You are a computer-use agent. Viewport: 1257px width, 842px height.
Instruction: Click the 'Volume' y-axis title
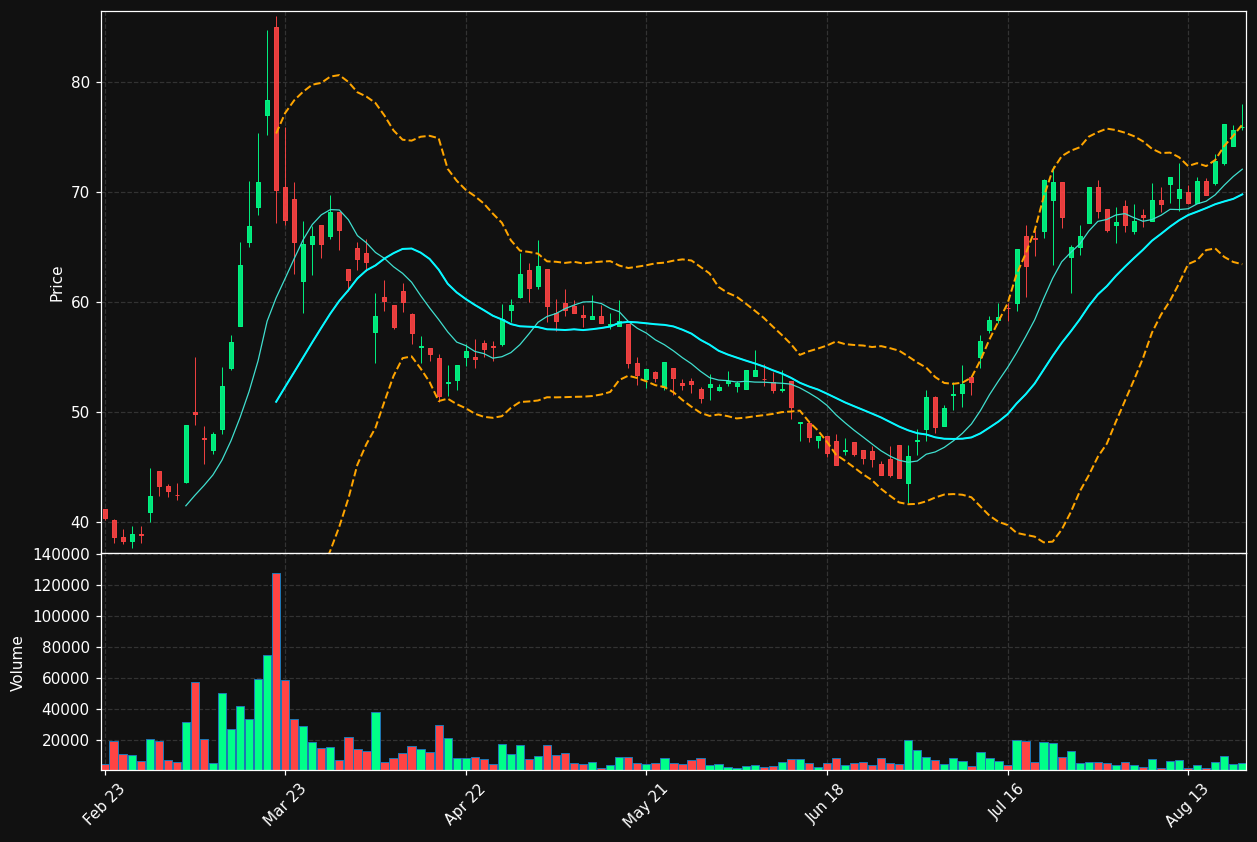[18, 663]
